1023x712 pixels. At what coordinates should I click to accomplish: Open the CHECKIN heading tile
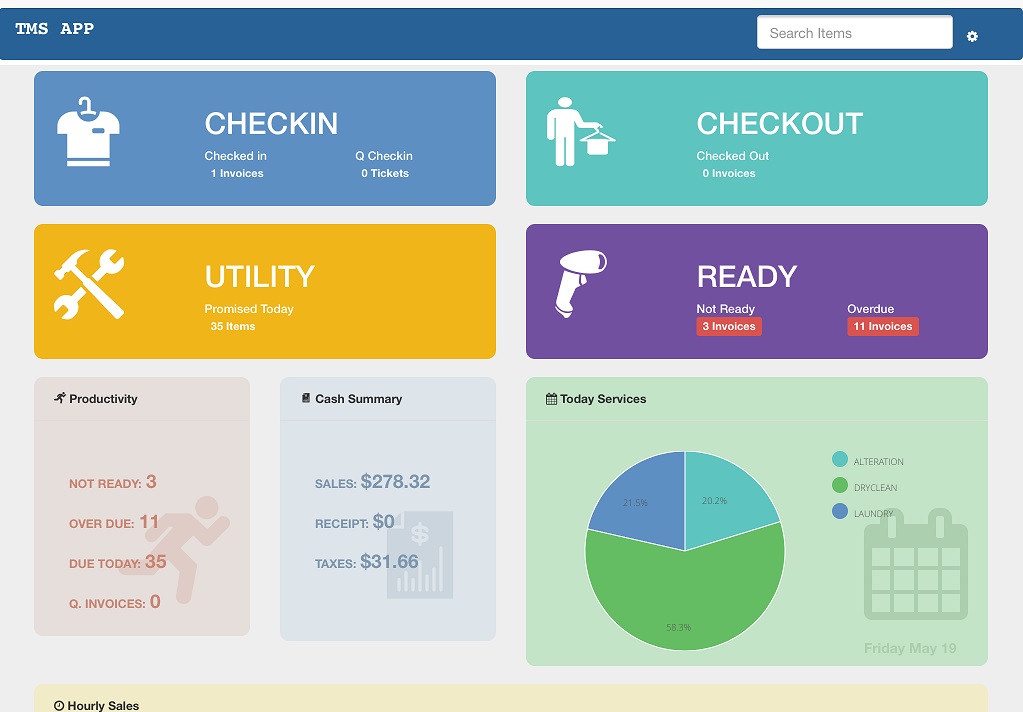pyautogui.click(x=271, y=123)
